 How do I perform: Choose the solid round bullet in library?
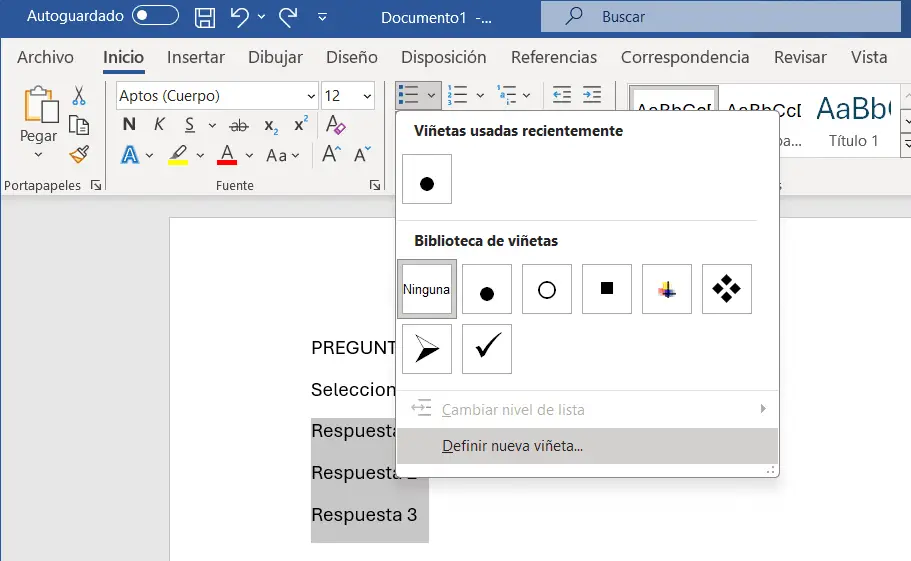pos(487,289)
